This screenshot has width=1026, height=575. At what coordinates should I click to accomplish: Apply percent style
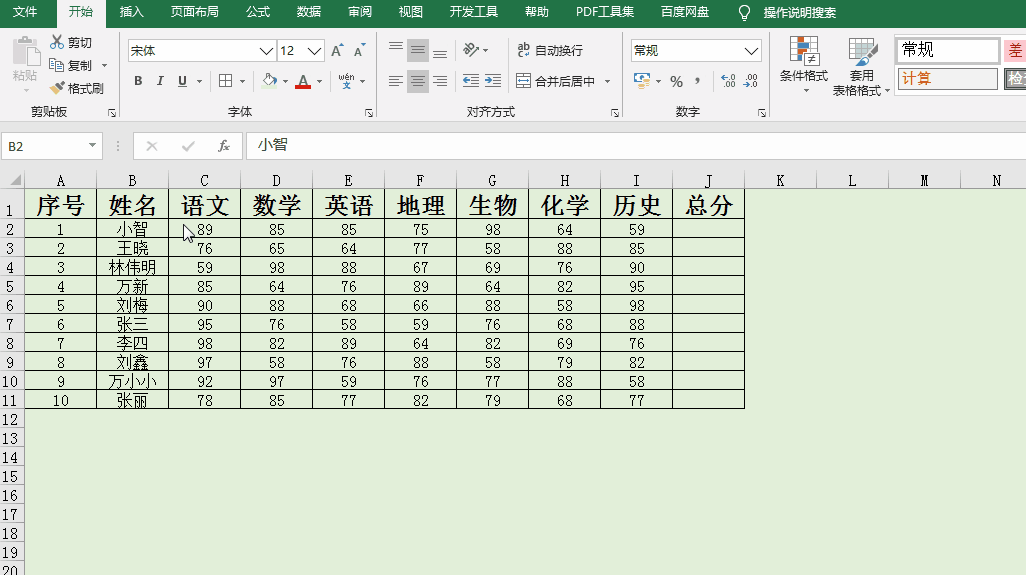tap(677, 81)
